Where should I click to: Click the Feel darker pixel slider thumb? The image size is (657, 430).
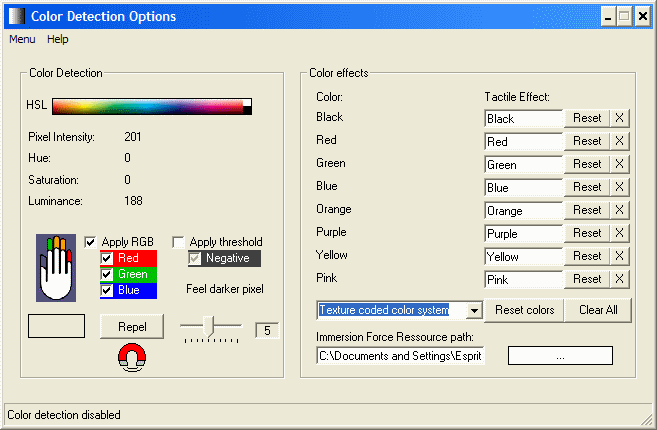(x=208, y=326)
